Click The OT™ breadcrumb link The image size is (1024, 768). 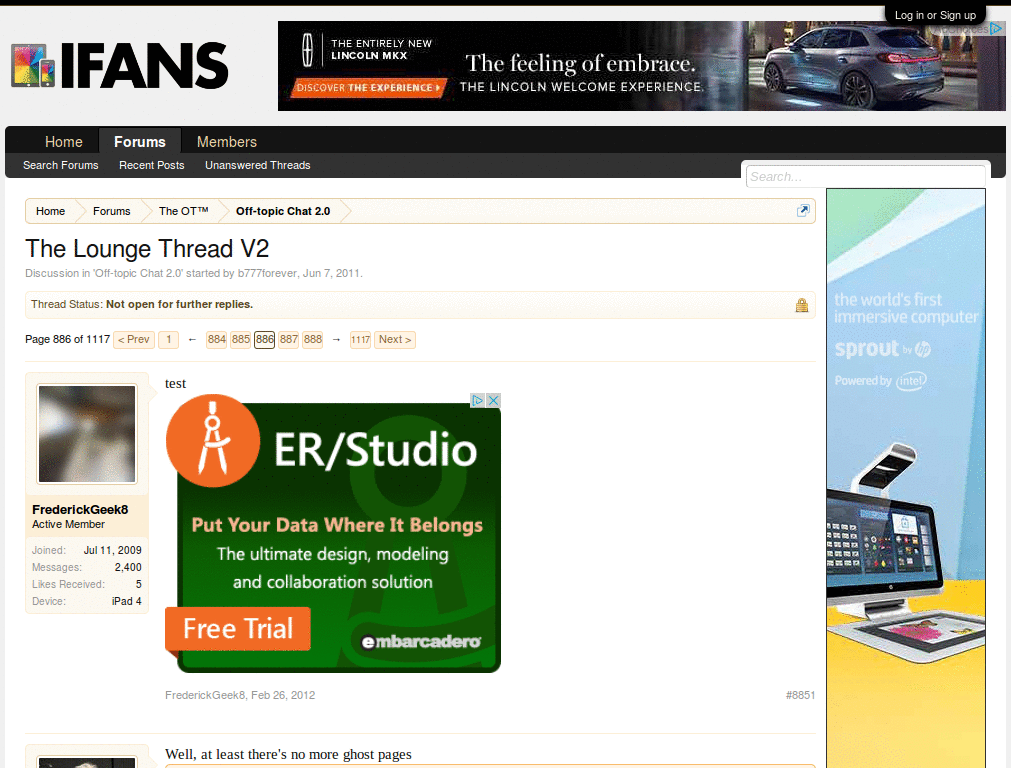184,211
